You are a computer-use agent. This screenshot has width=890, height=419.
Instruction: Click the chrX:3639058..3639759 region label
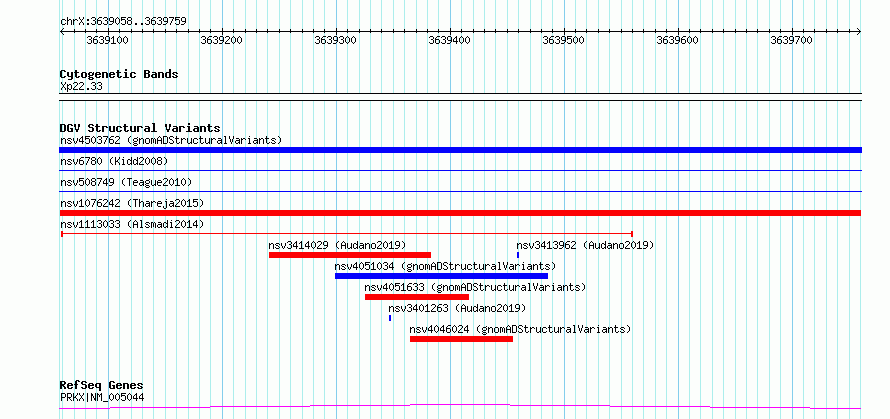[123, 22]
